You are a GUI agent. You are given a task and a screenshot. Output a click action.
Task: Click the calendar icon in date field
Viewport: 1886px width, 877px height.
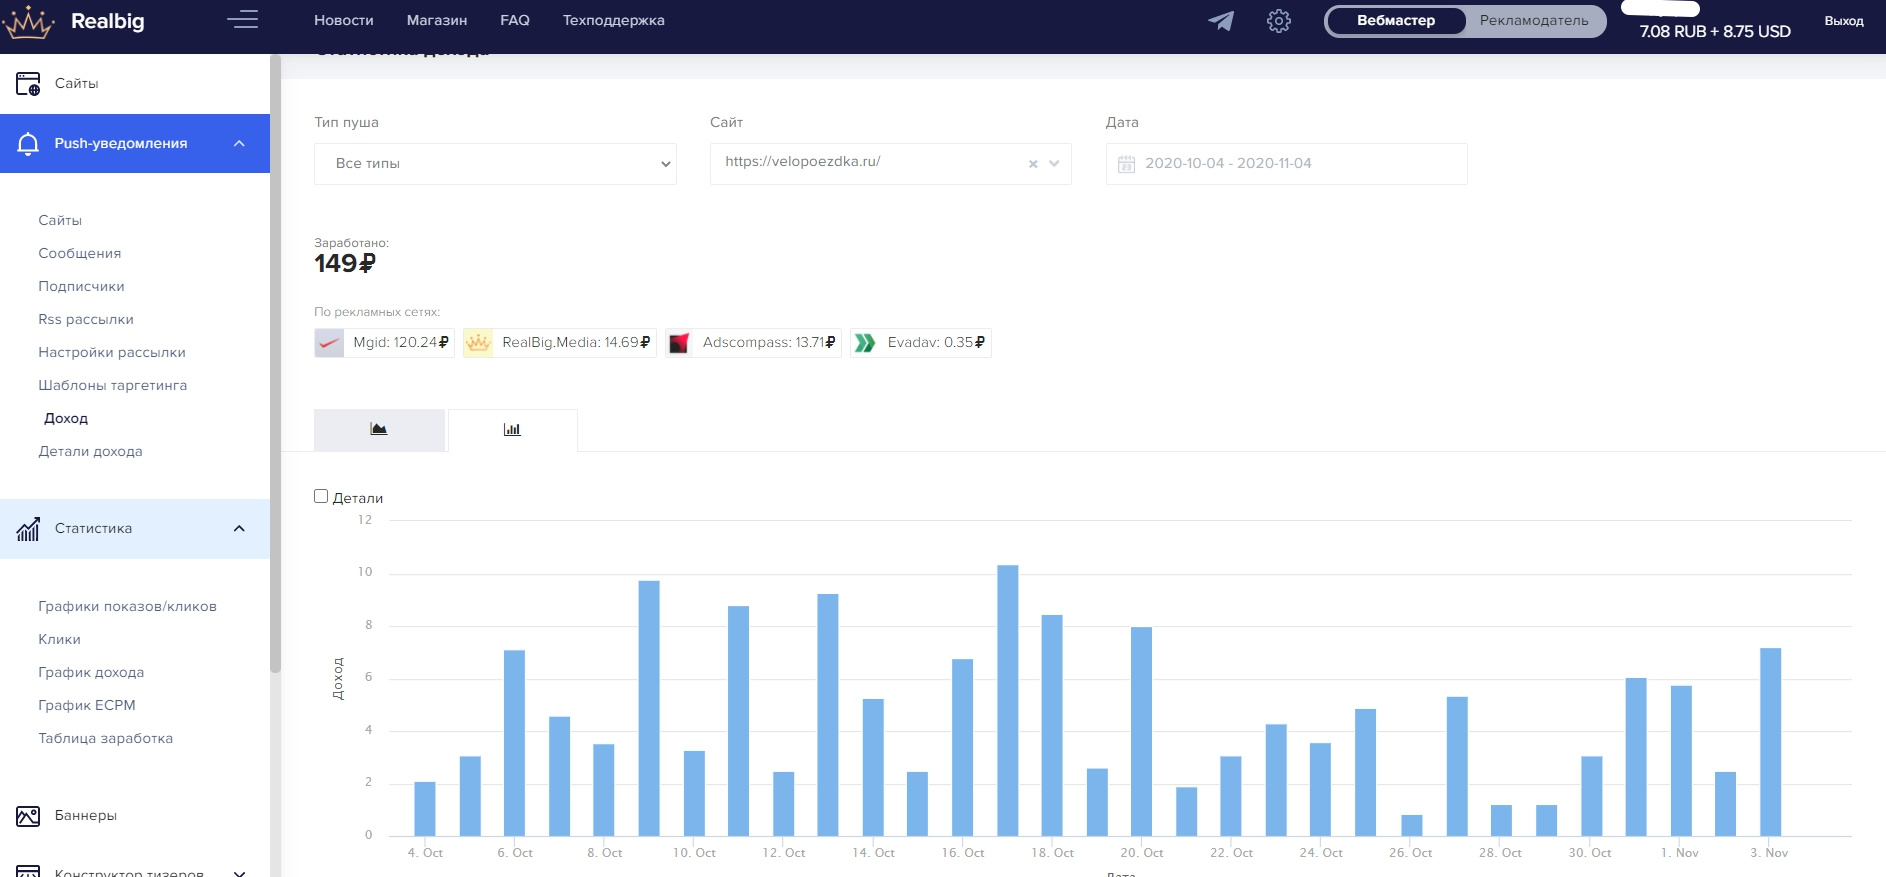[1126, 164]
